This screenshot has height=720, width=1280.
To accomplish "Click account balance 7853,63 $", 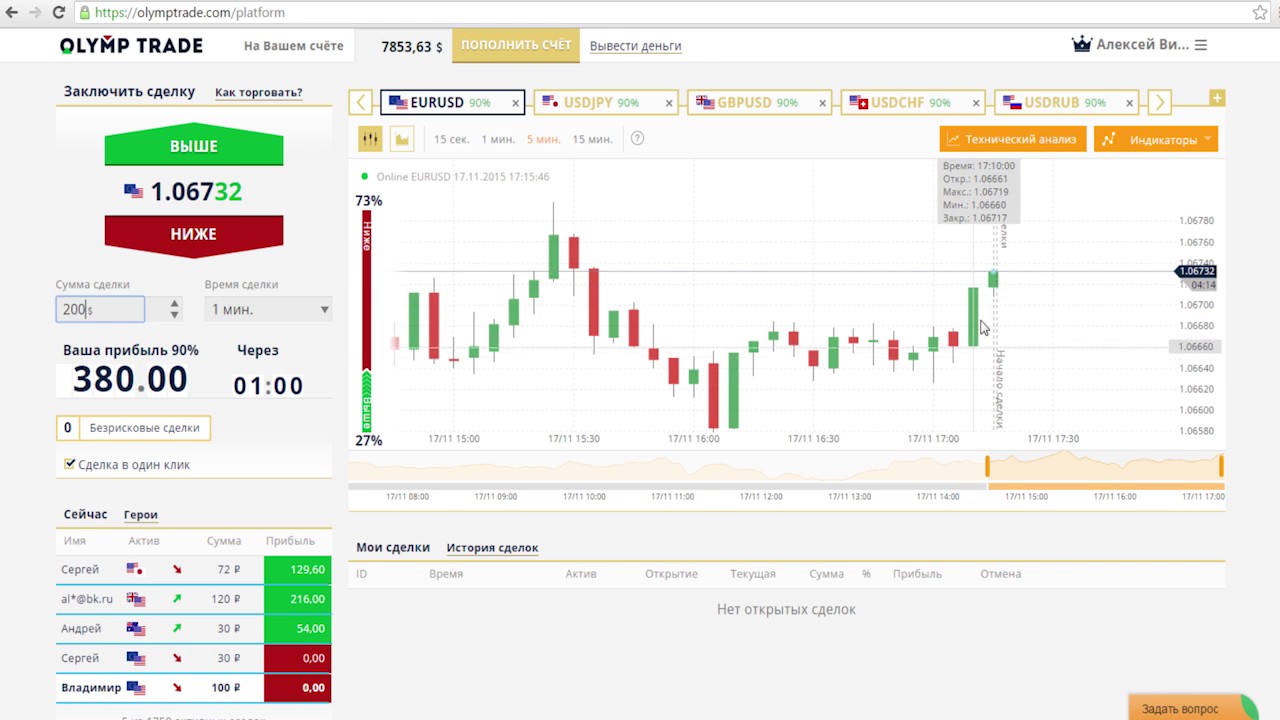I will pyautogui.click(x=412, y=46).
